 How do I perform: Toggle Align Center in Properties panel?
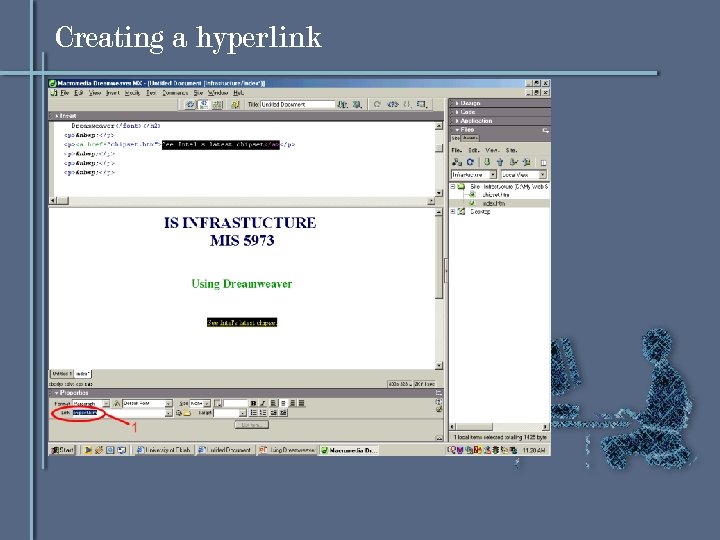(283, 403)
